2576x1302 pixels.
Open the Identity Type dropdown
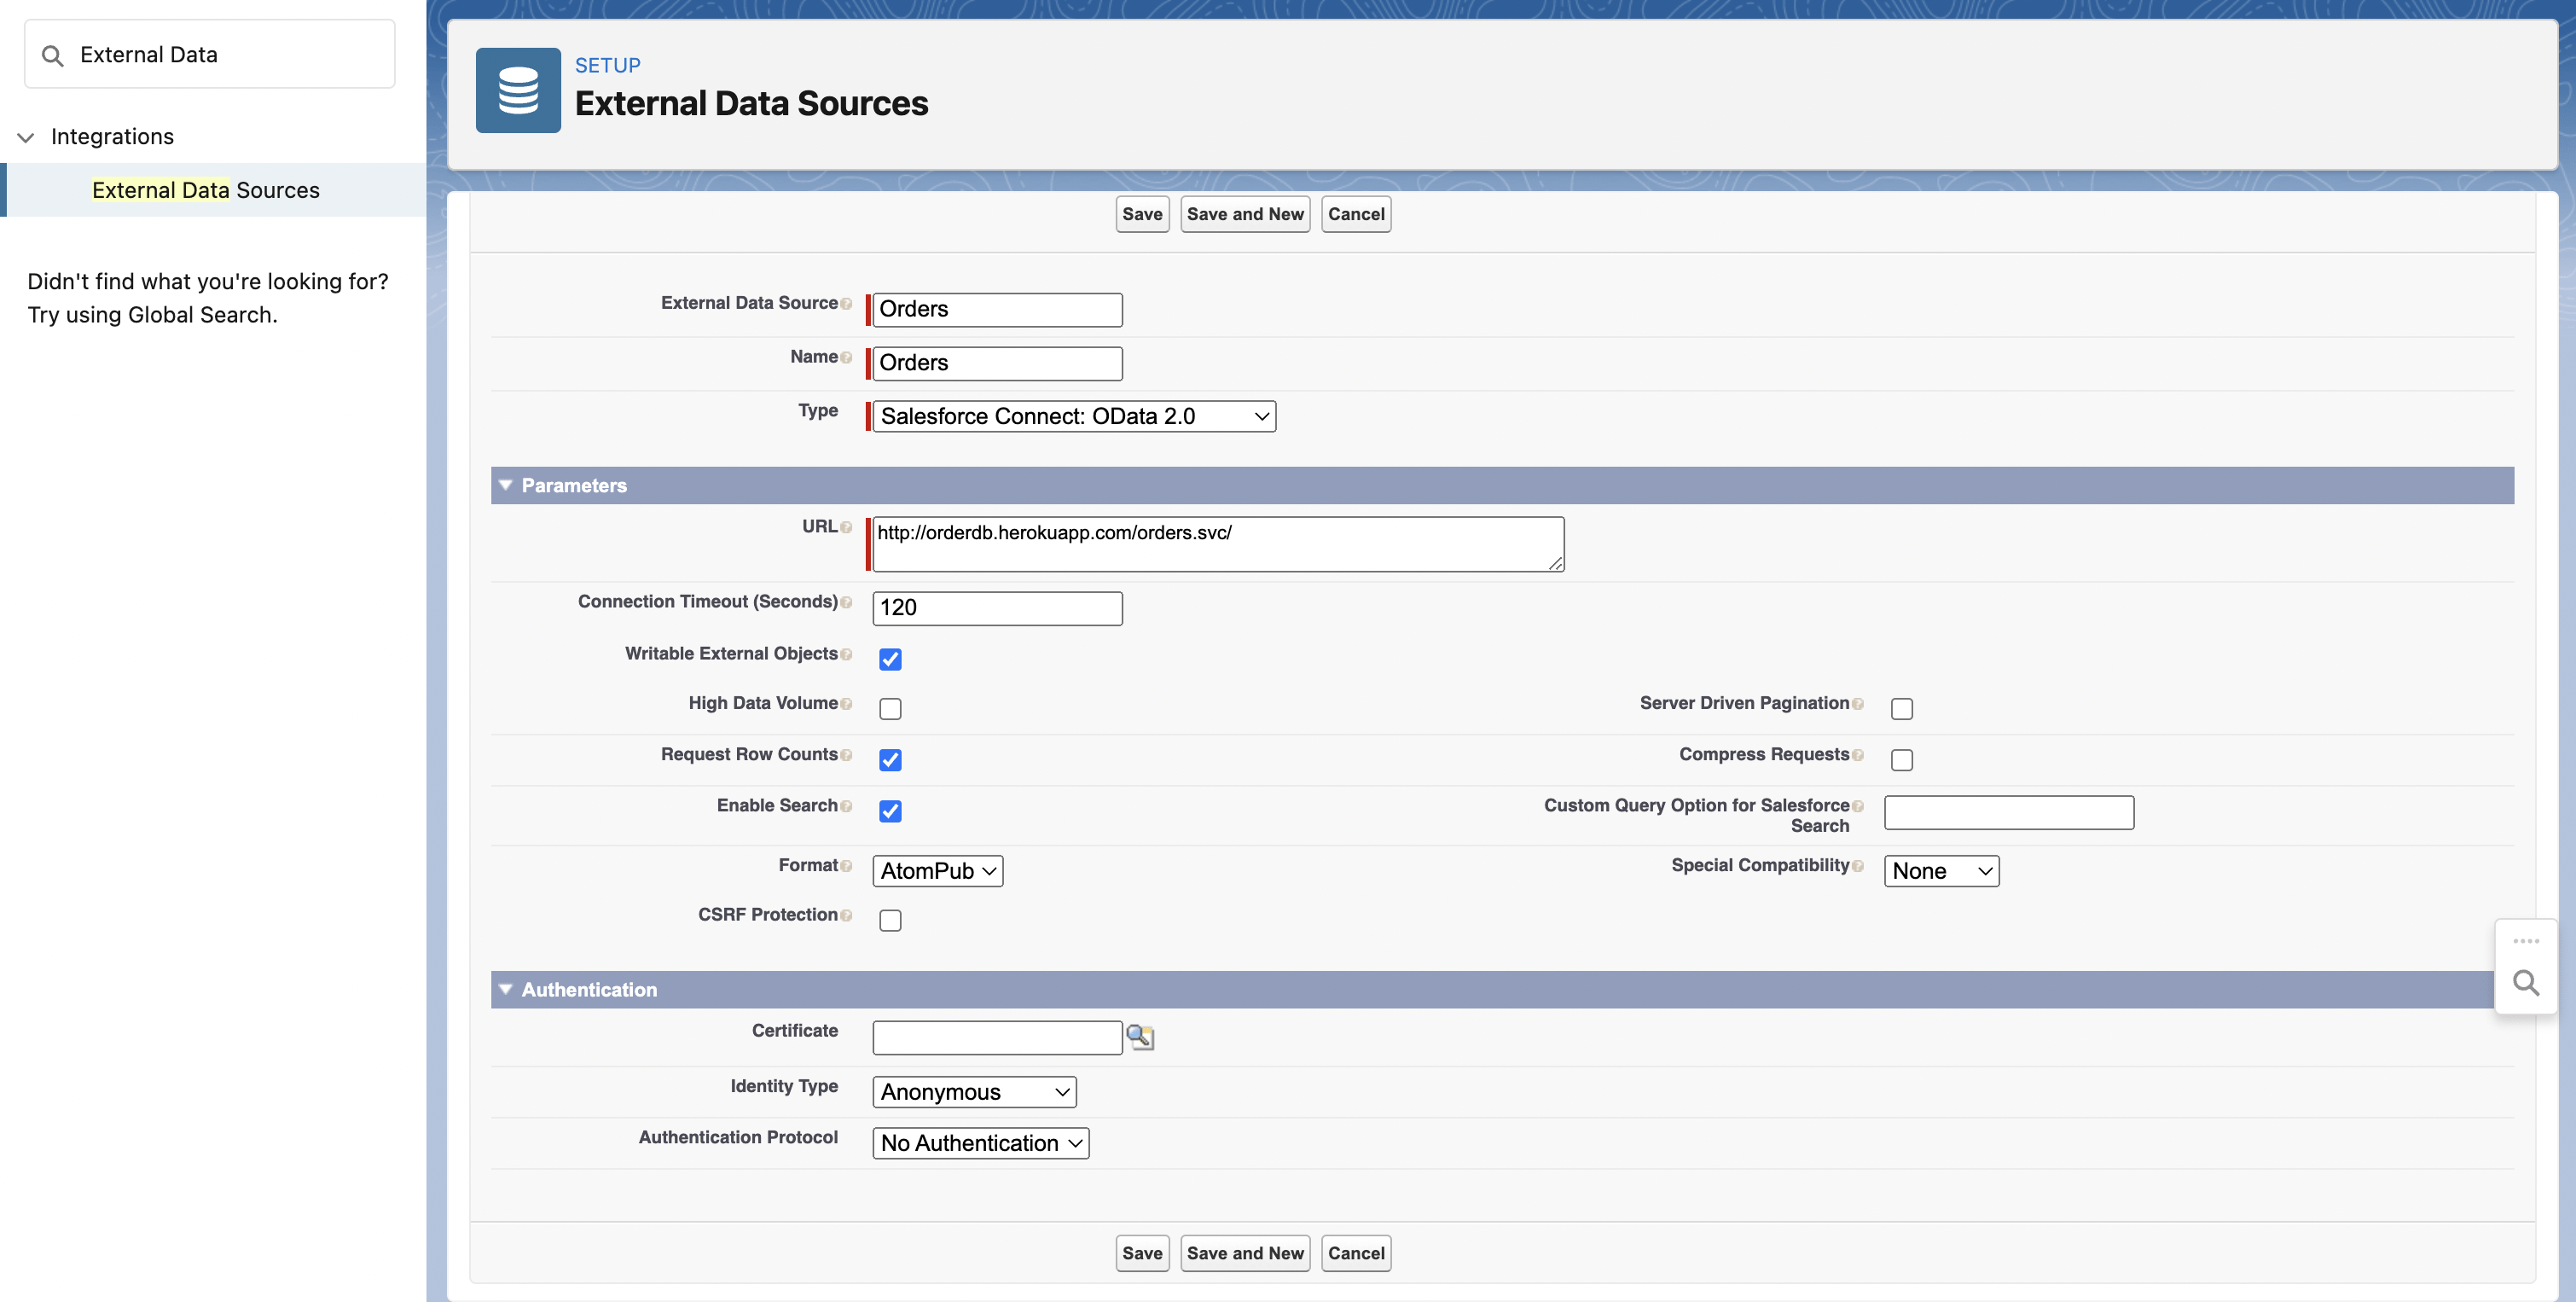click(973, 1092)
